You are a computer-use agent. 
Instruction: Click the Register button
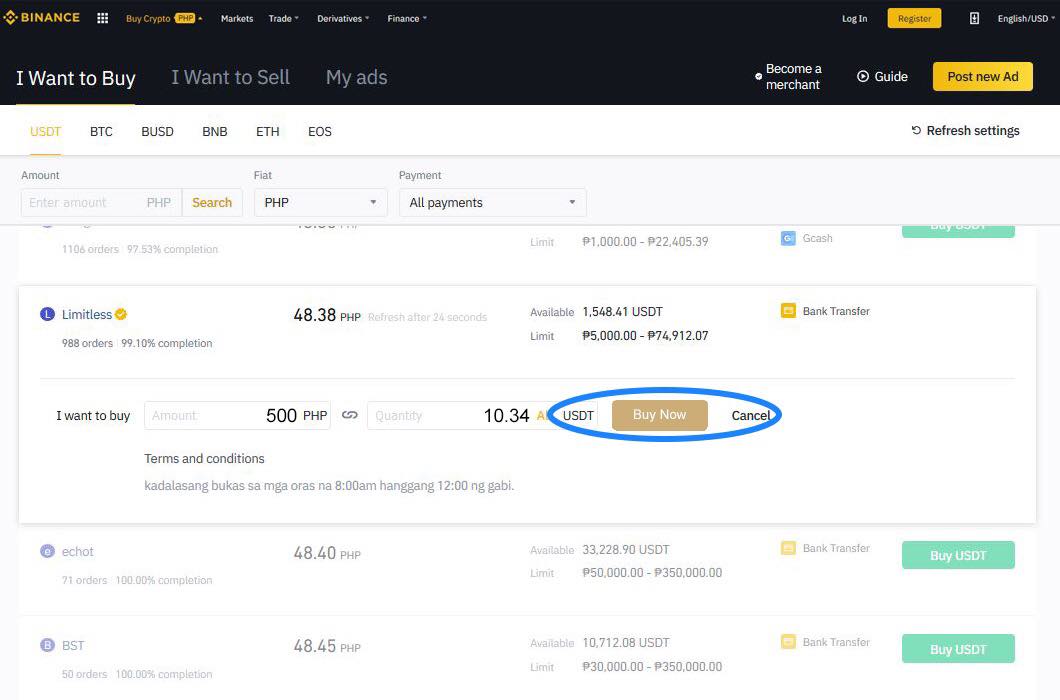(914, 18)
